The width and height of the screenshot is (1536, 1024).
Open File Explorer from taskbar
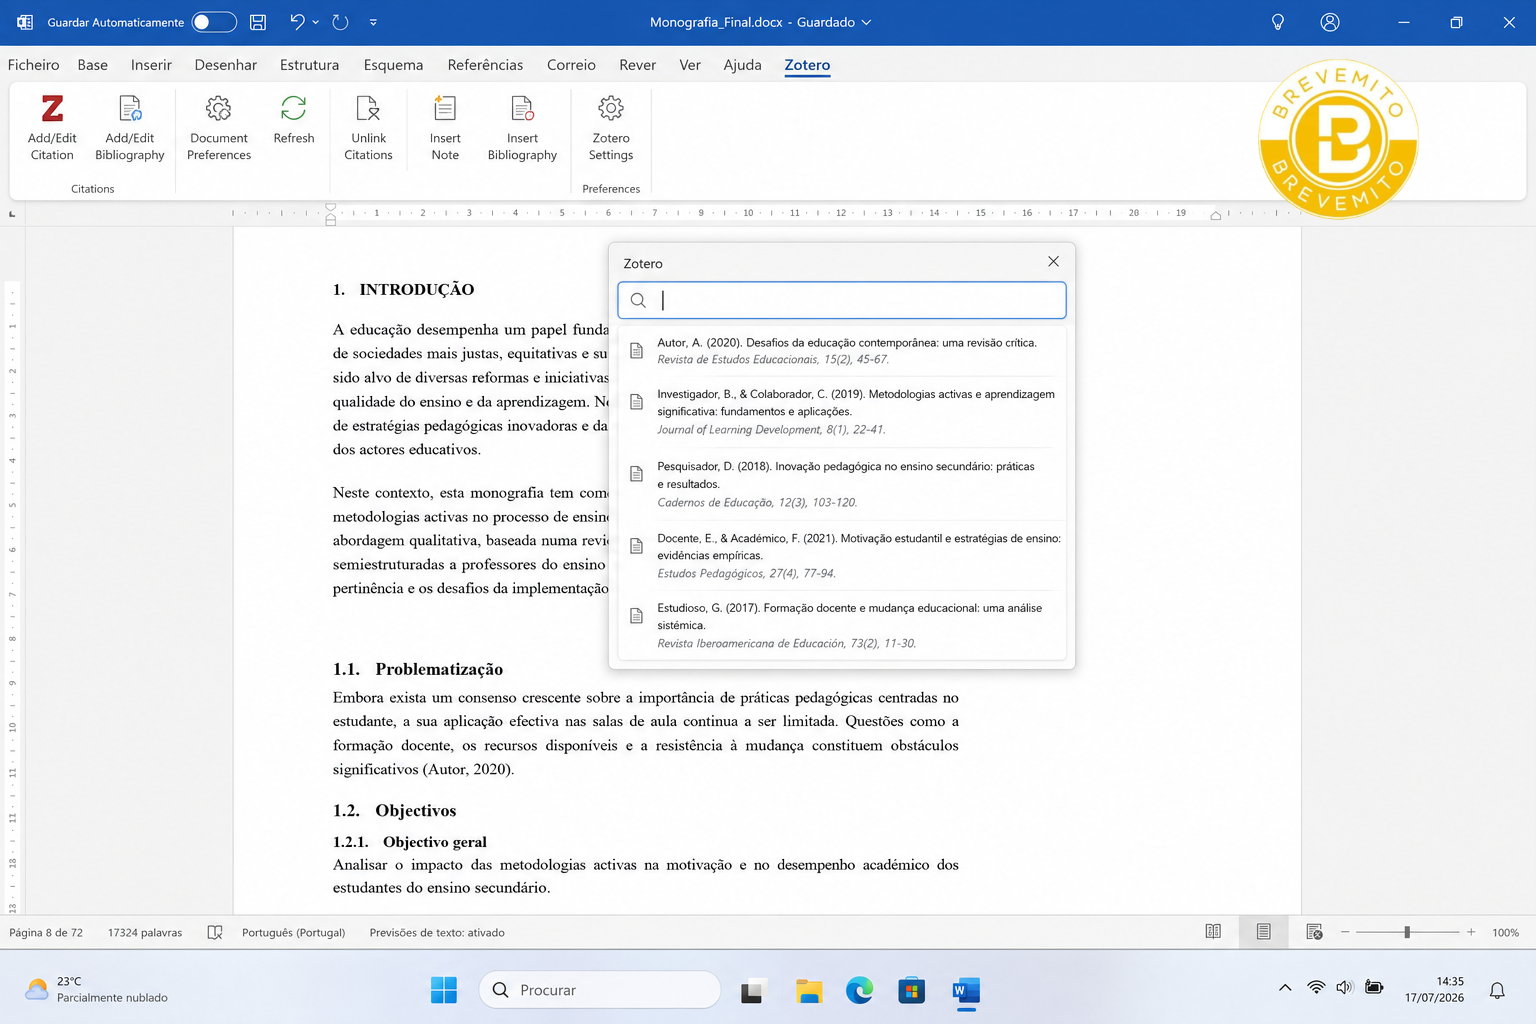[x=809, y=990]
